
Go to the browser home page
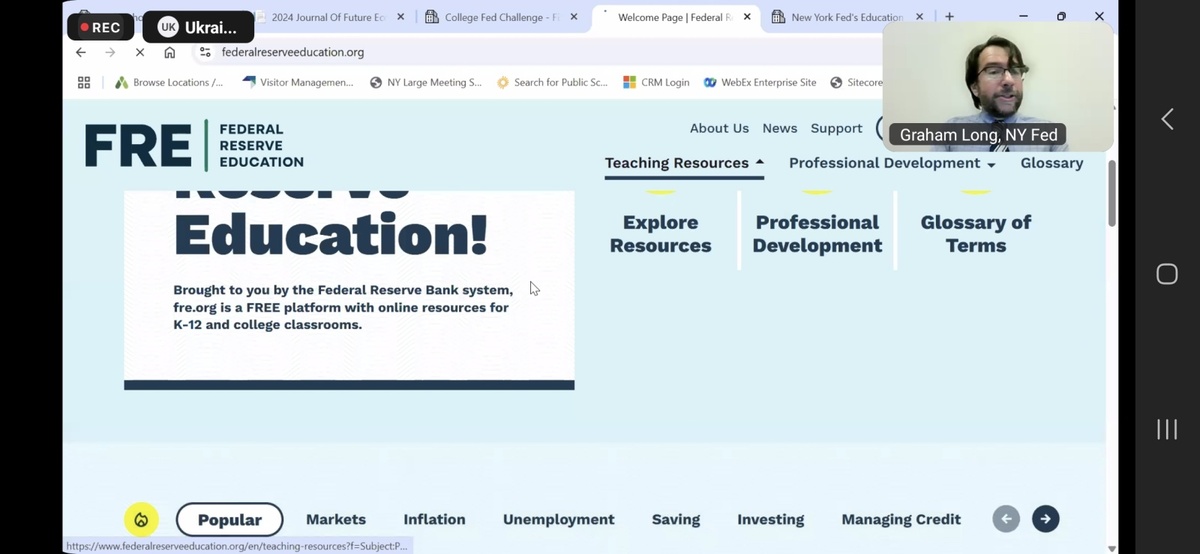(170, 52)
